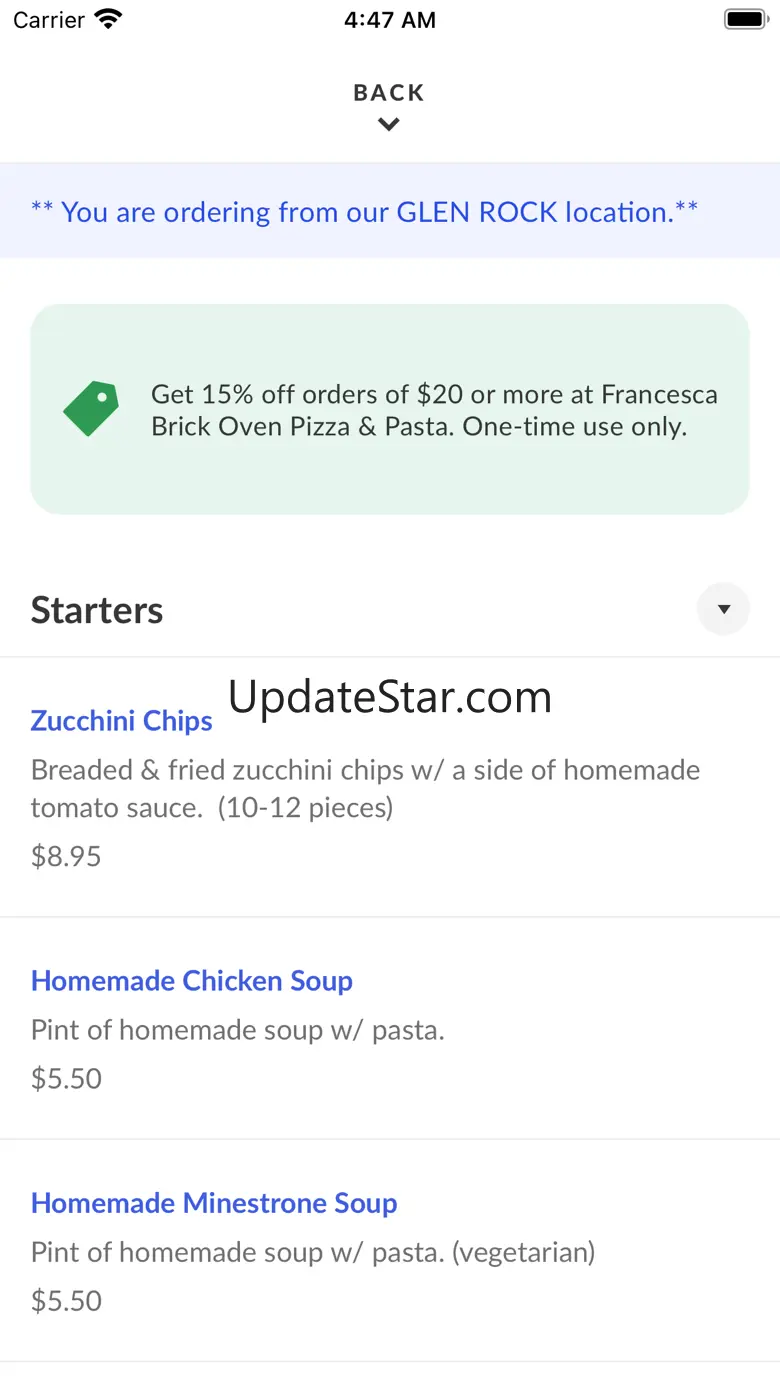Tap the Minestrone Soup vegetarian description
This screenshot has width=780, height=1387.
click(x=313, y=1251)
